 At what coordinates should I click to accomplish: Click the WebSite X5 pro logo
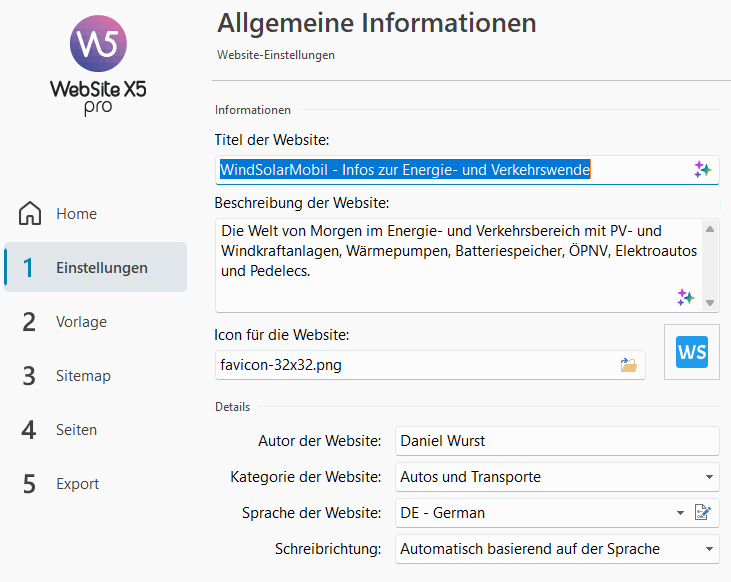pos(98,65)
